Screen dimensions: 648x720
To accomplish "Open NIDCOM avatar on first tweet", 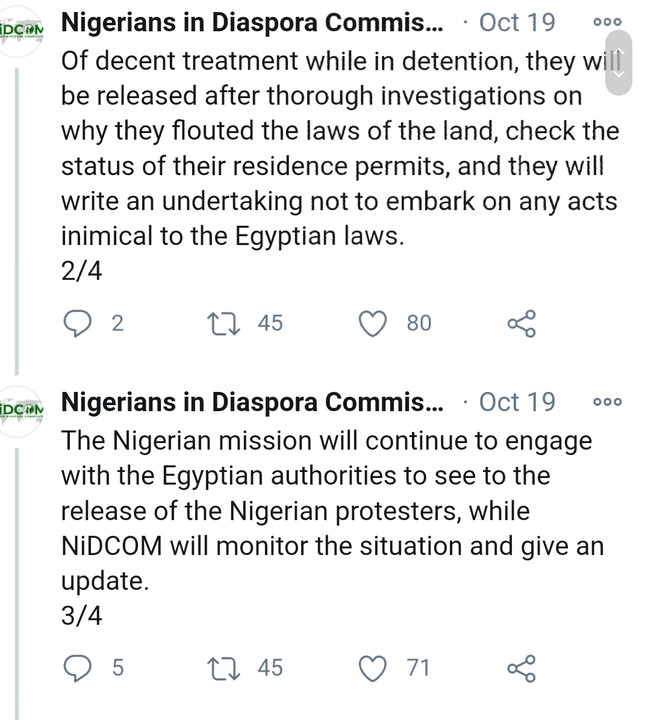I will 20,27.
